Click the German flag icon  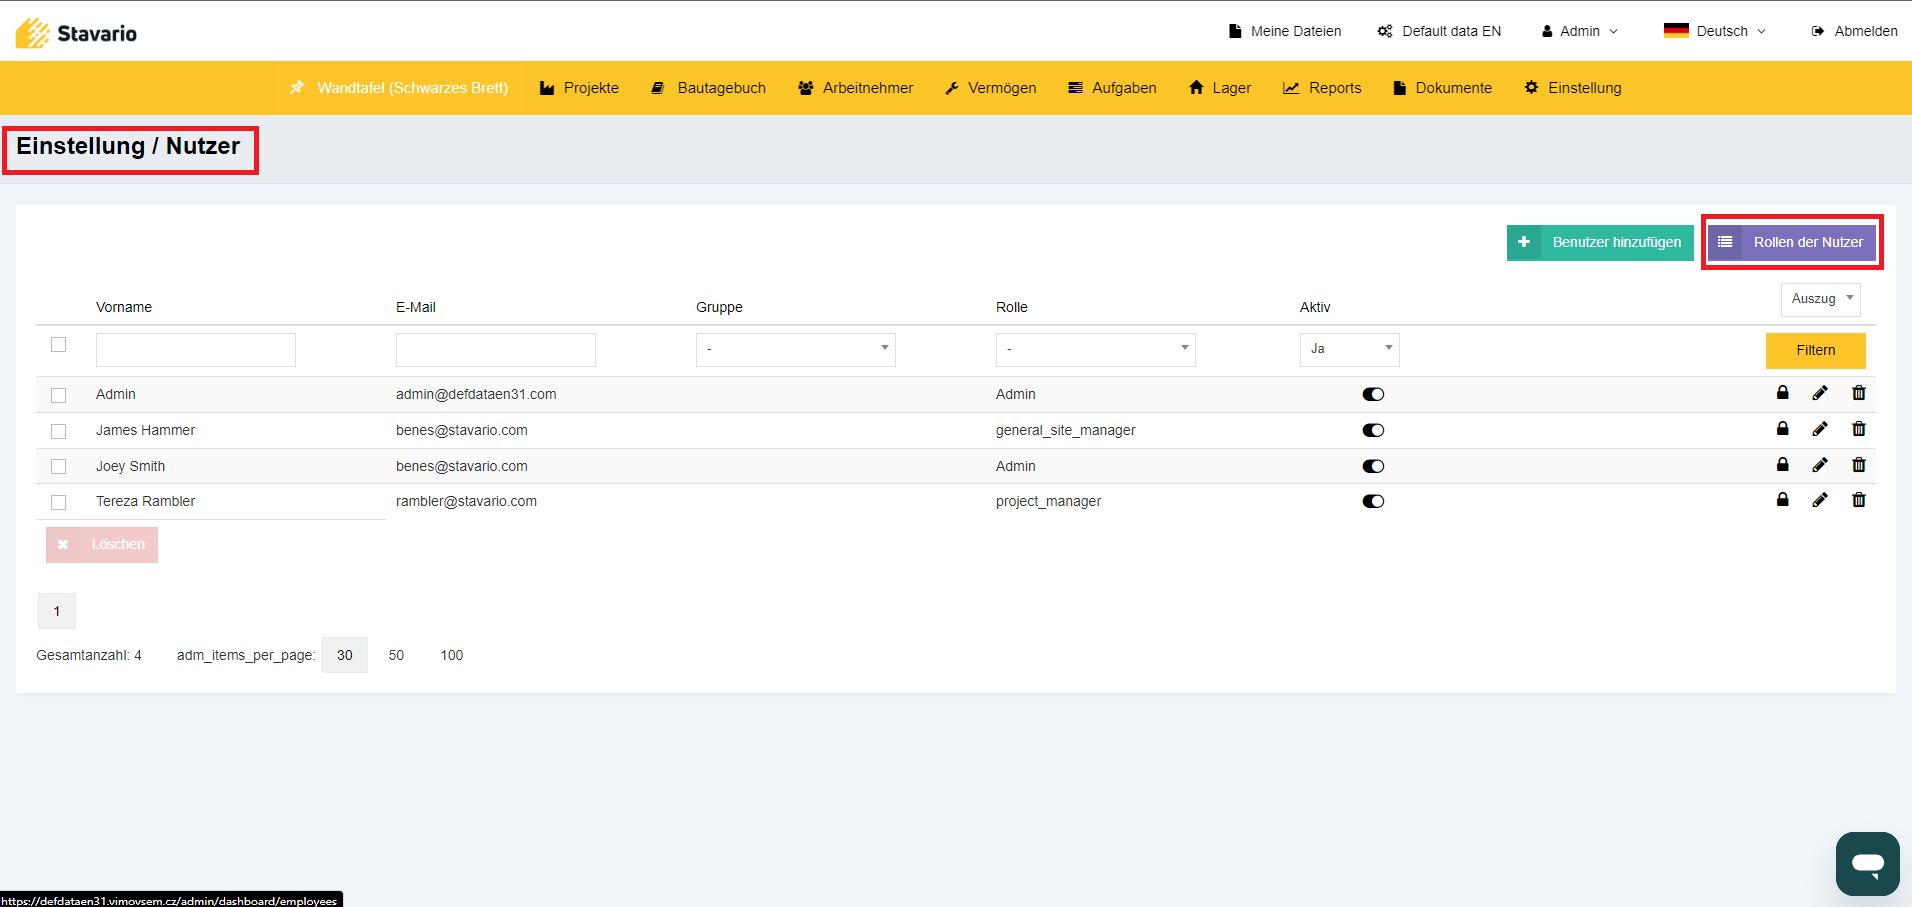click(x=1676, y=31)
